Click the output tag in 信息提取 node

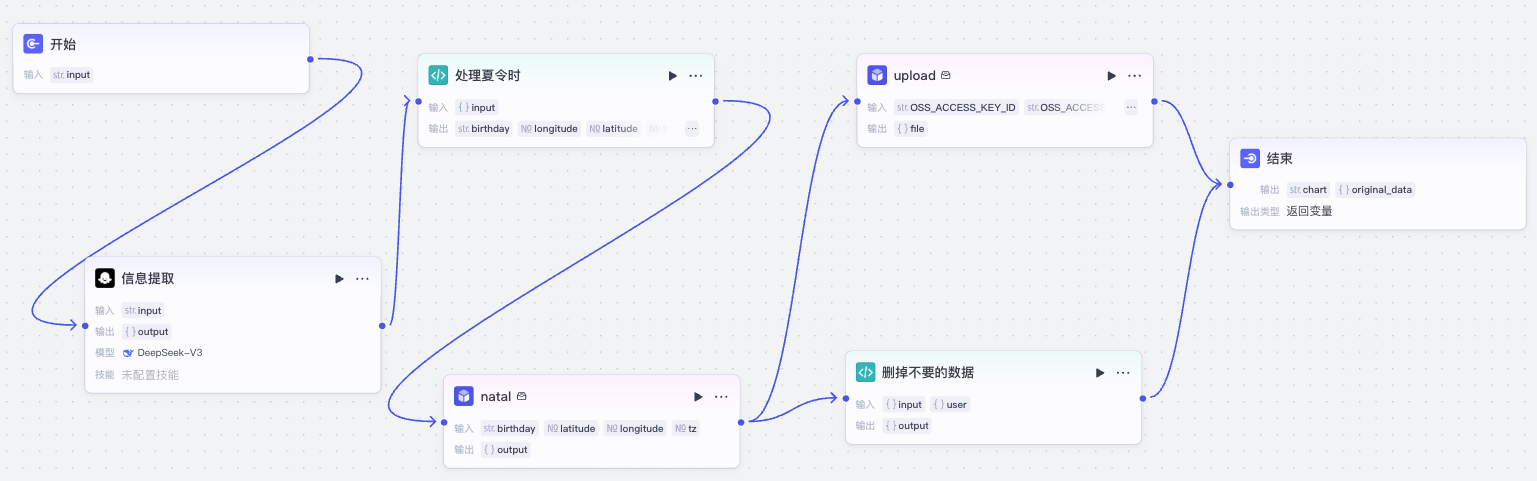click(147, 331)
